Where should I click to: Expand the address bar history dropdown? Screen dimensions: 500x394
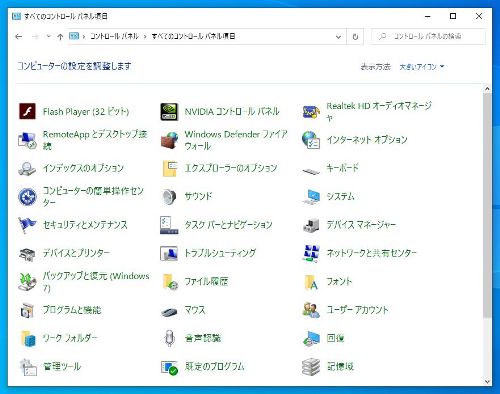click(x=338, y=37)
